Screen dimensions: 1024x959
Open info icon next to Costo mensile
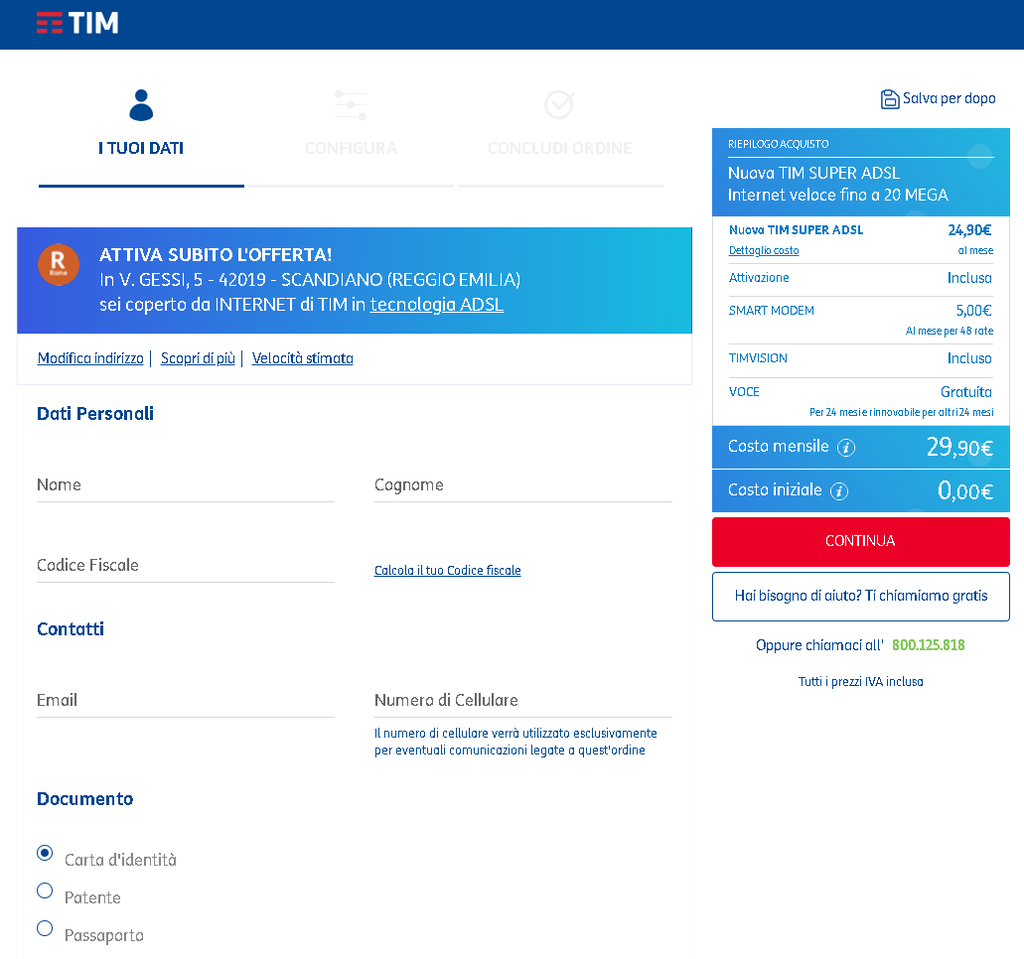coord(846,447)
